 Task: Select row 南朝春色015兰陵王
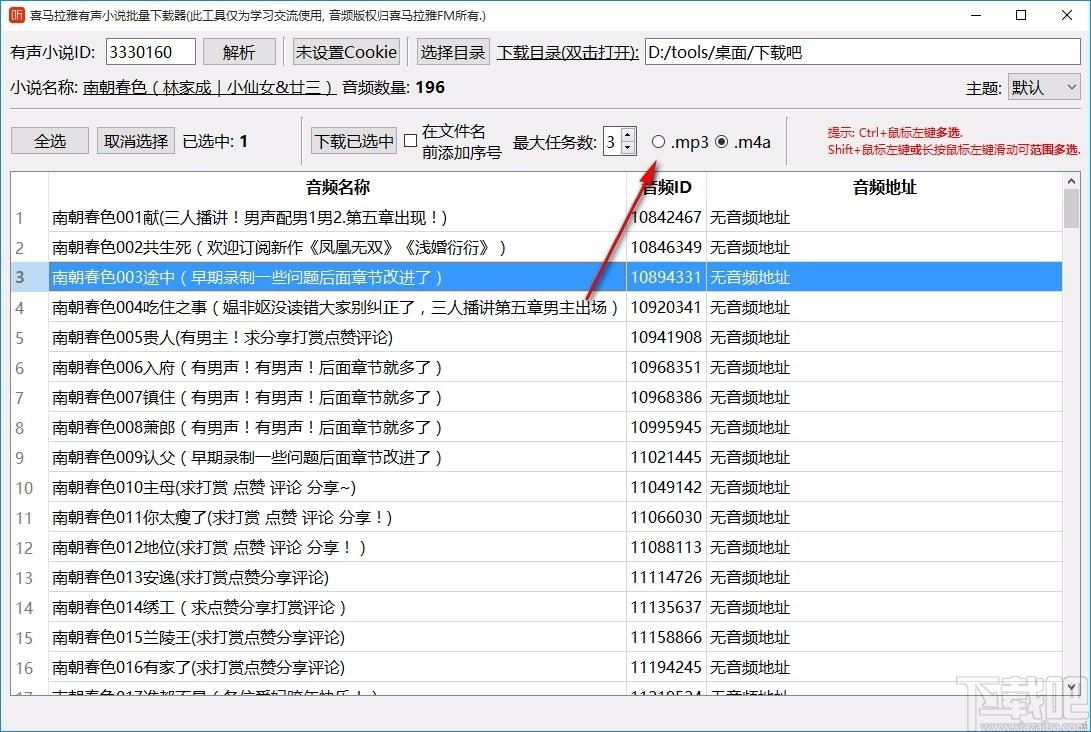tap(337, 637)
